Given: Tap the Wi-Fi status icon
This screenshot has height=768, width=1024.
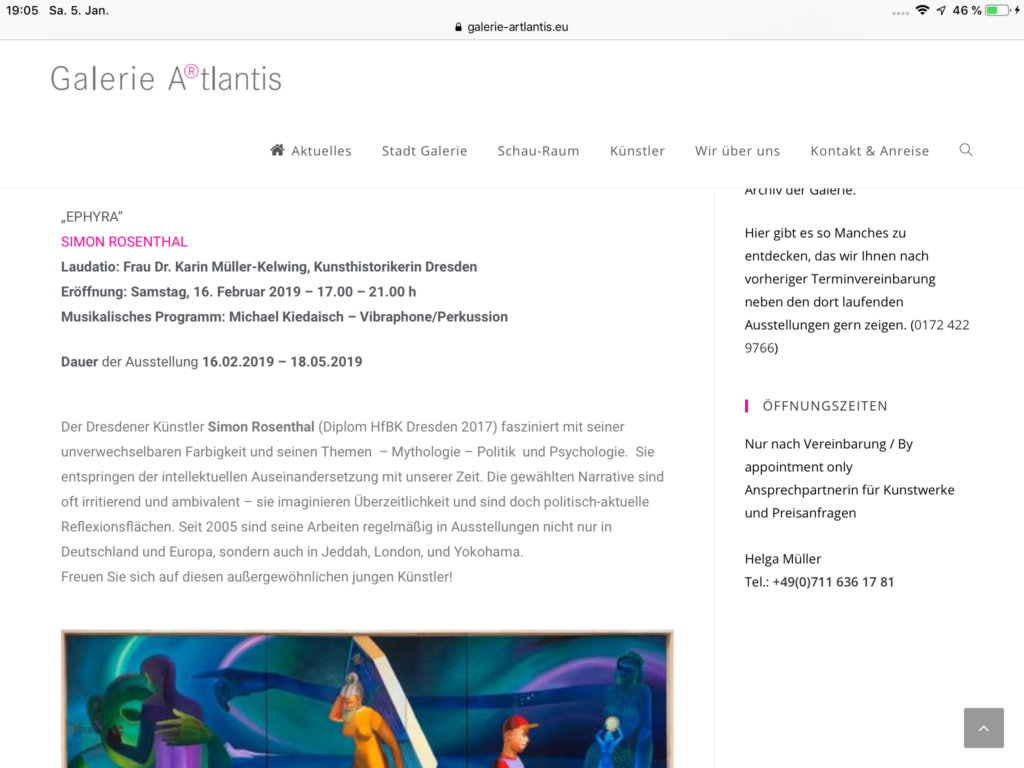Looking at the screenshot, I should click(x=922, y=10).
